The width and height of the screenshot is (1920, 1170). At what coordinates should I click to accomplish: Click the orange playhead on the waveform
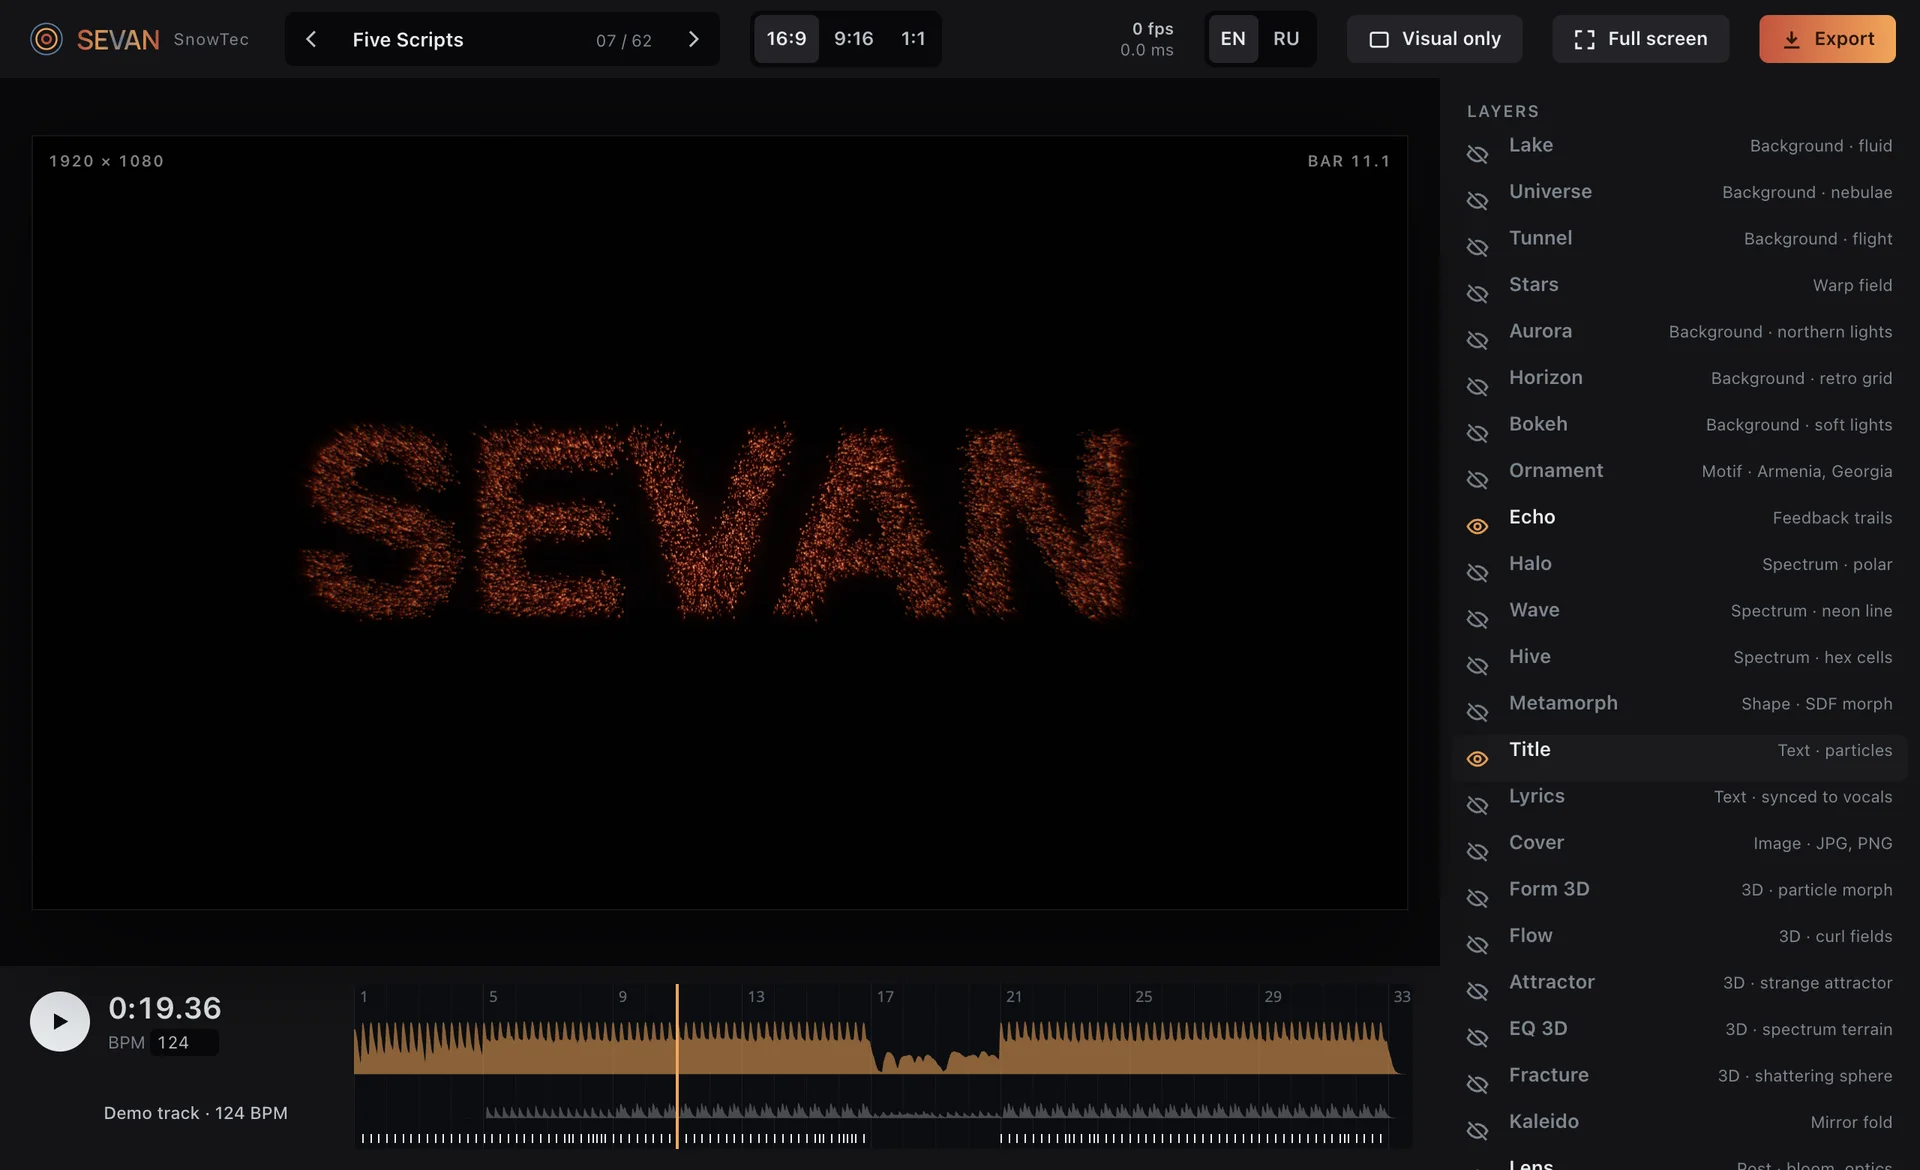(677, 1066)
